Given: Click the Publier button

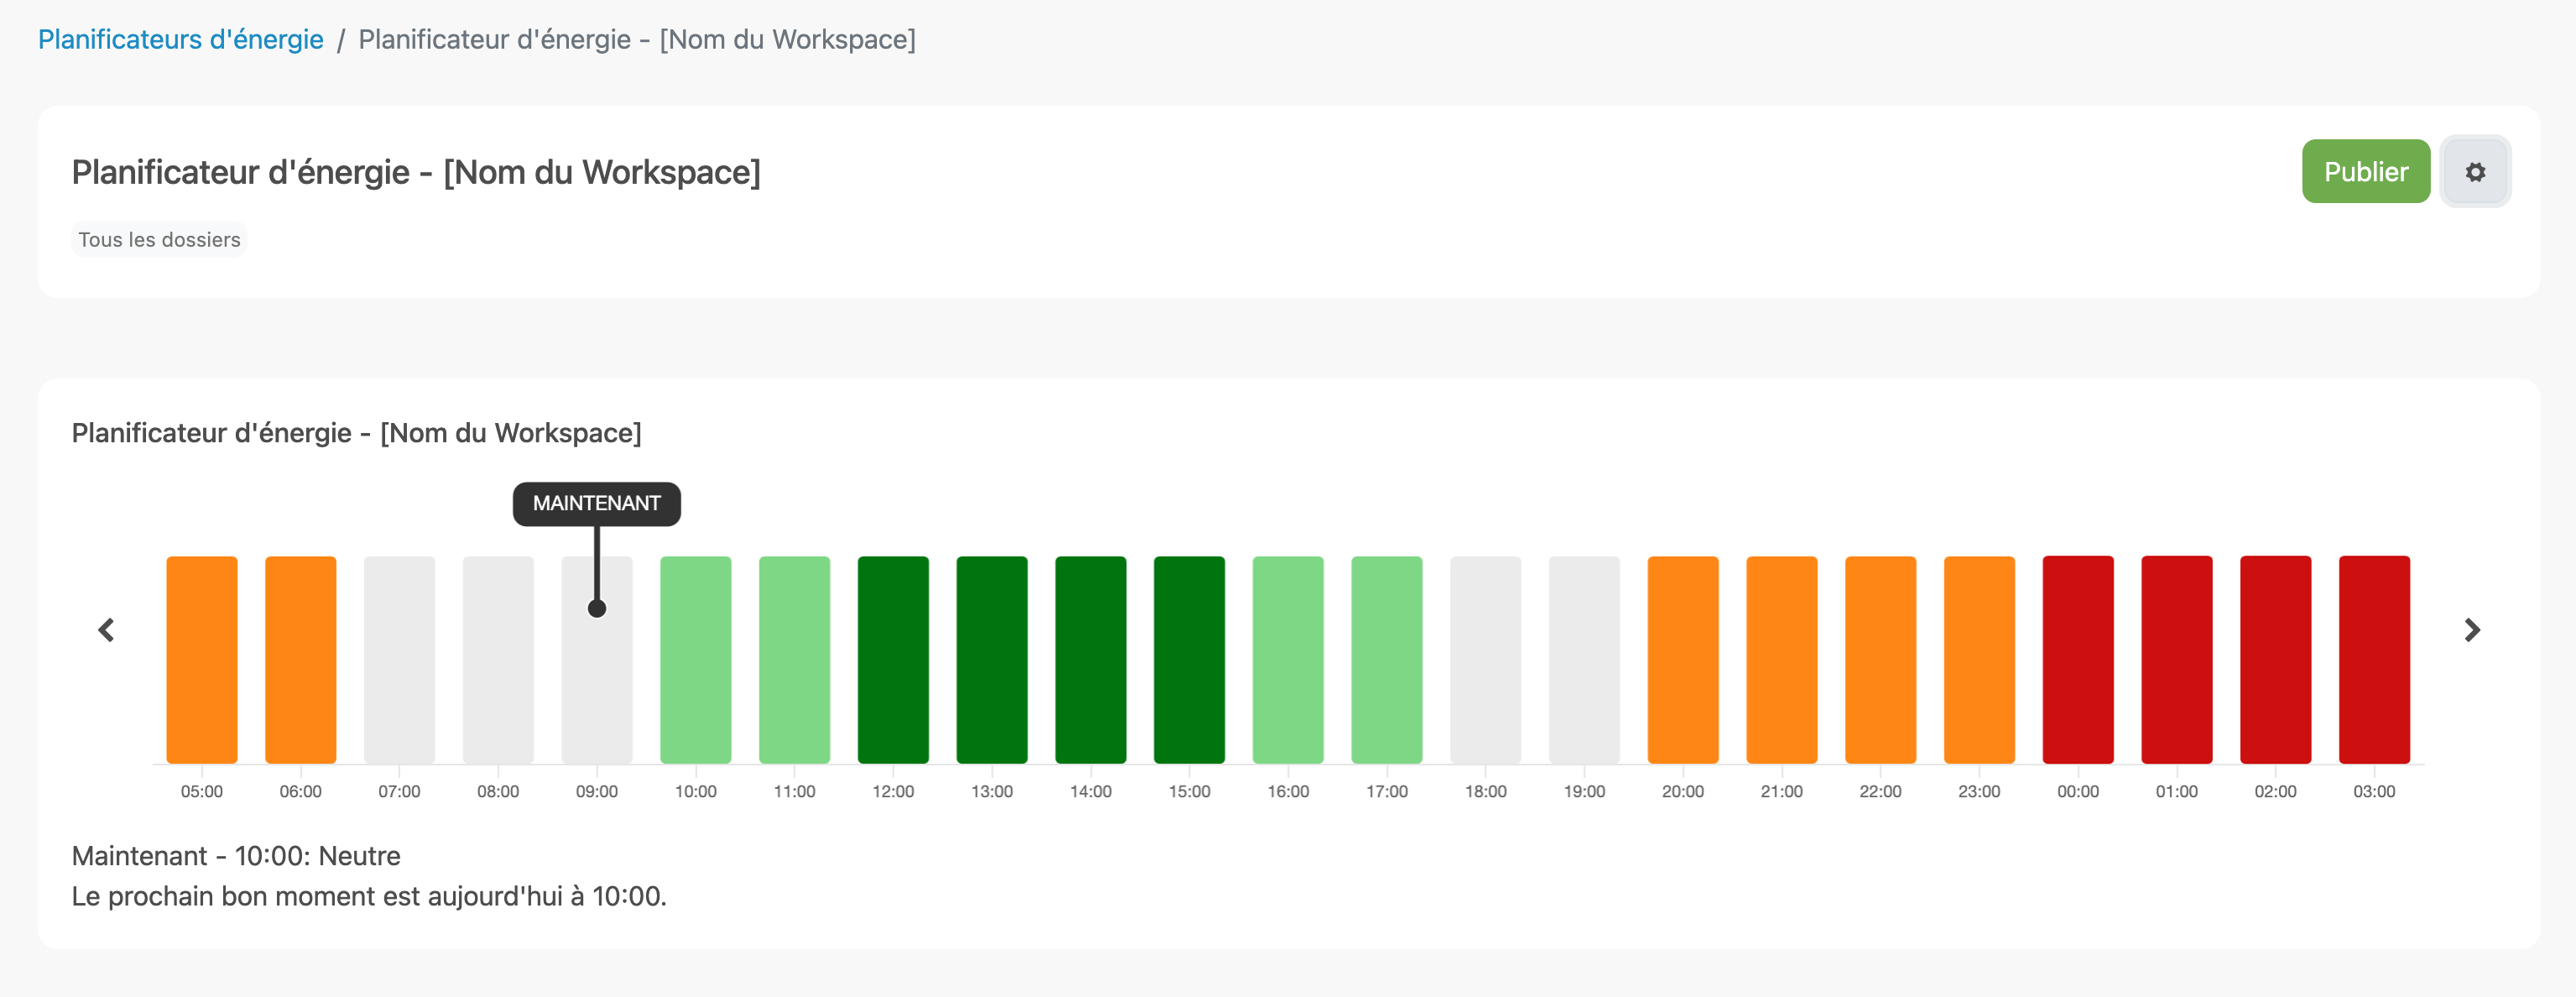Looking at the screenshot, I should point(2365,172).
